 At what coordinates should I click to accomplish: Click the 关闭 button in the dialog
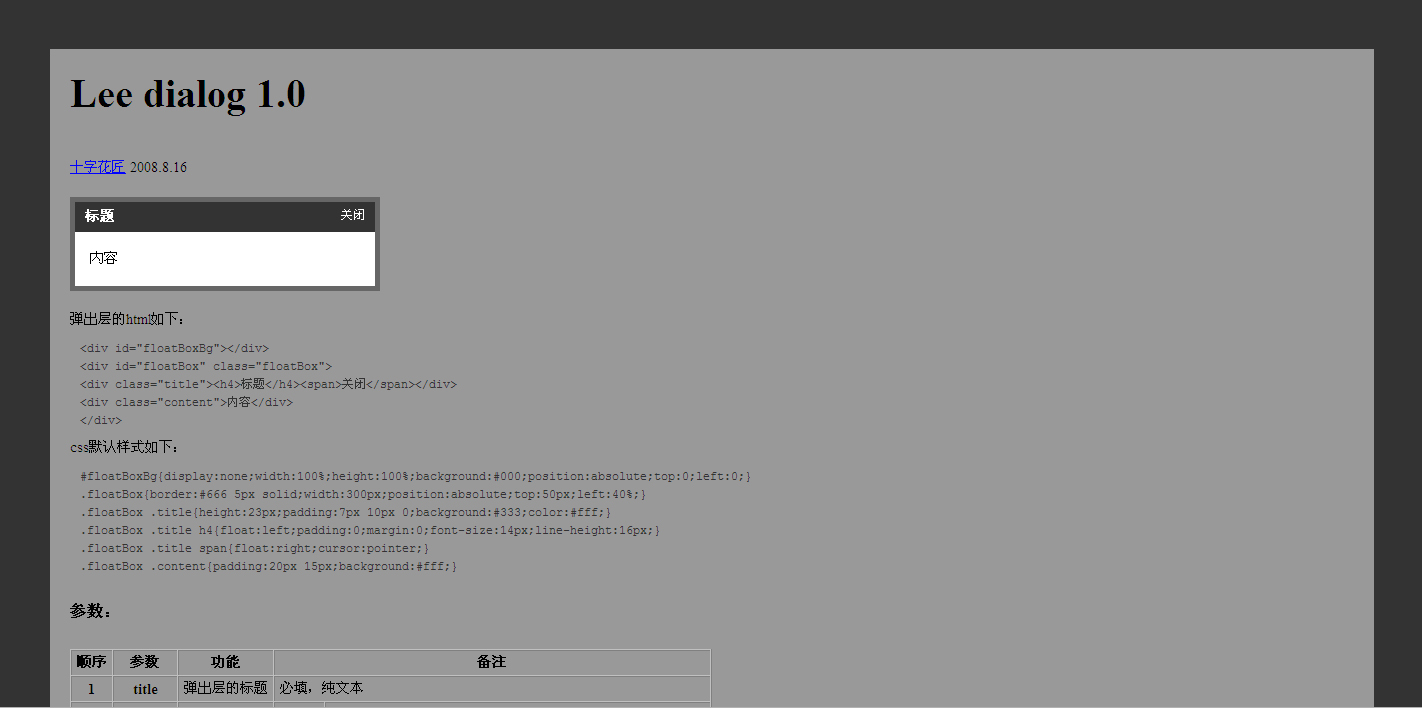[x=352, y=215]
